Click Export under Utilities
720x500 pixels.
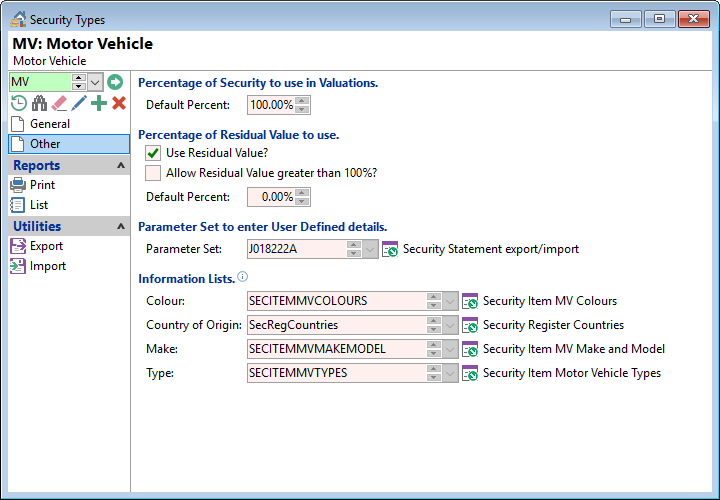click(46, 246)
